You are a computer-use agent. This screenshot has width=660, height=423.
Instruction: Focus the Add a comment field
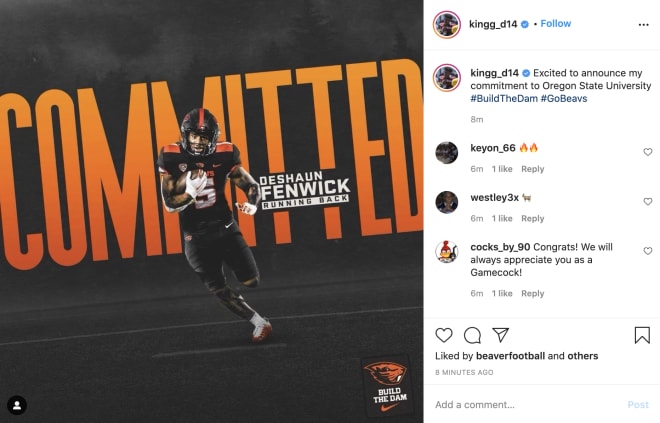[526, 405]
